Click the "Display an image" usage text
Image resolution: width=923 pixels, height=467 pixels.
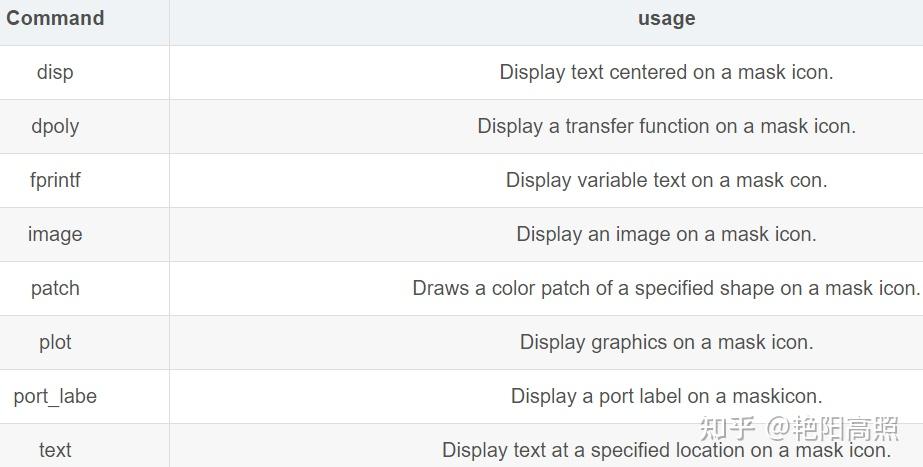point(666,234)
